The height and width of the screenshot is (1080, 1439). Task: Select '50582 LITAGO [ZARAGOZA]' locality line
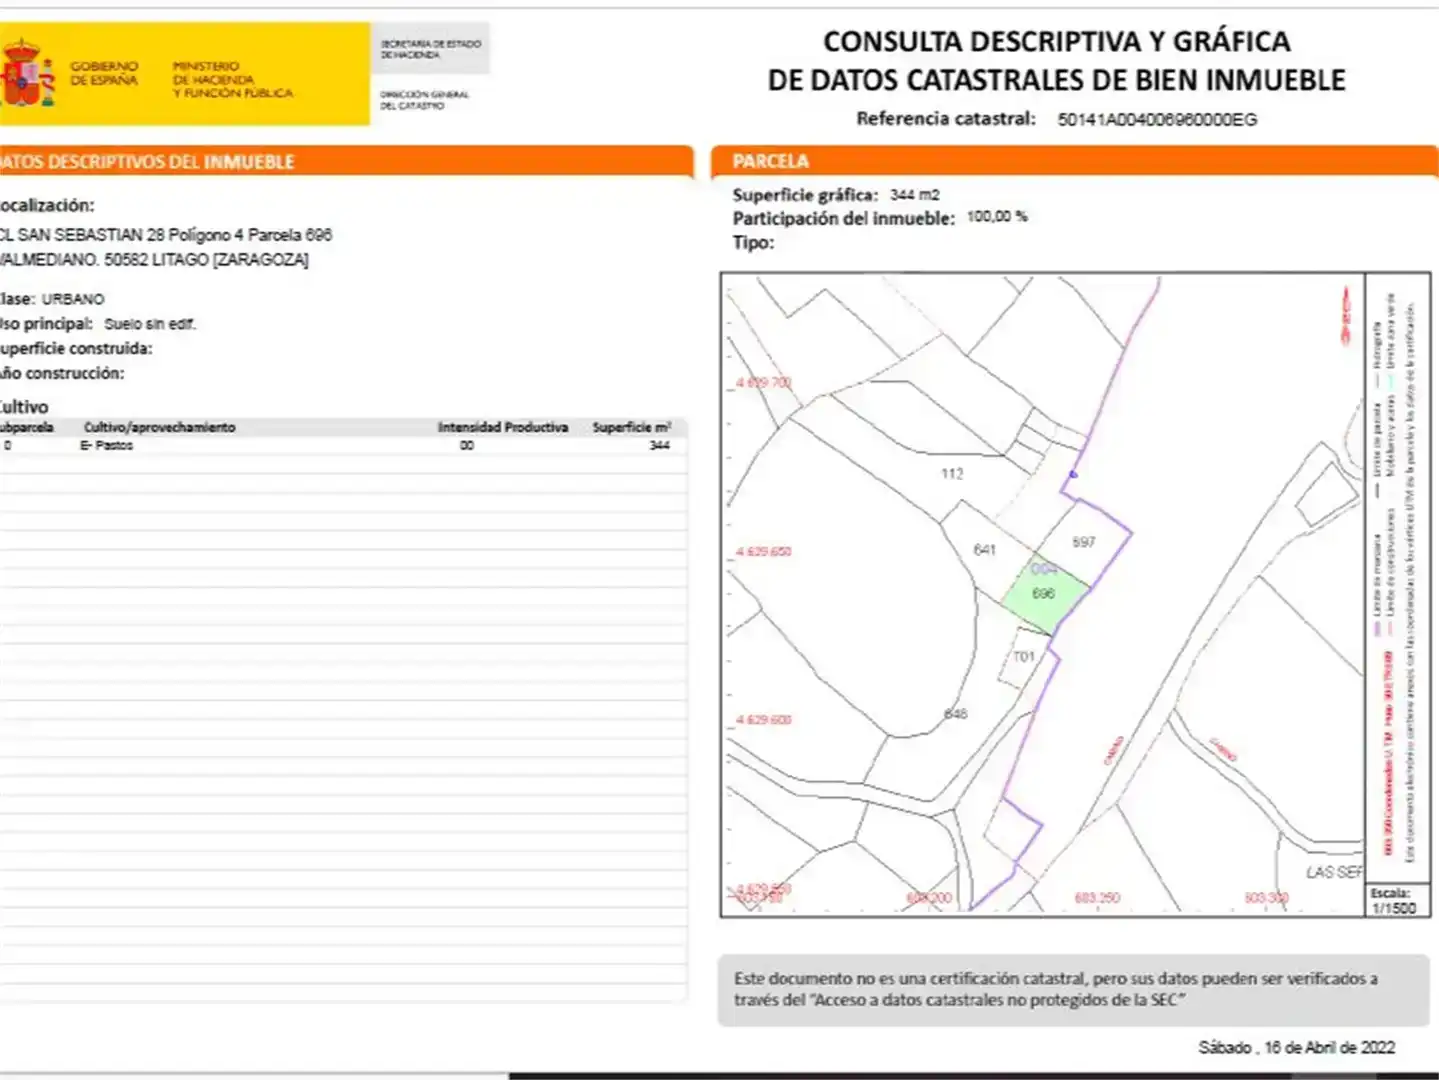pos(206,260)
